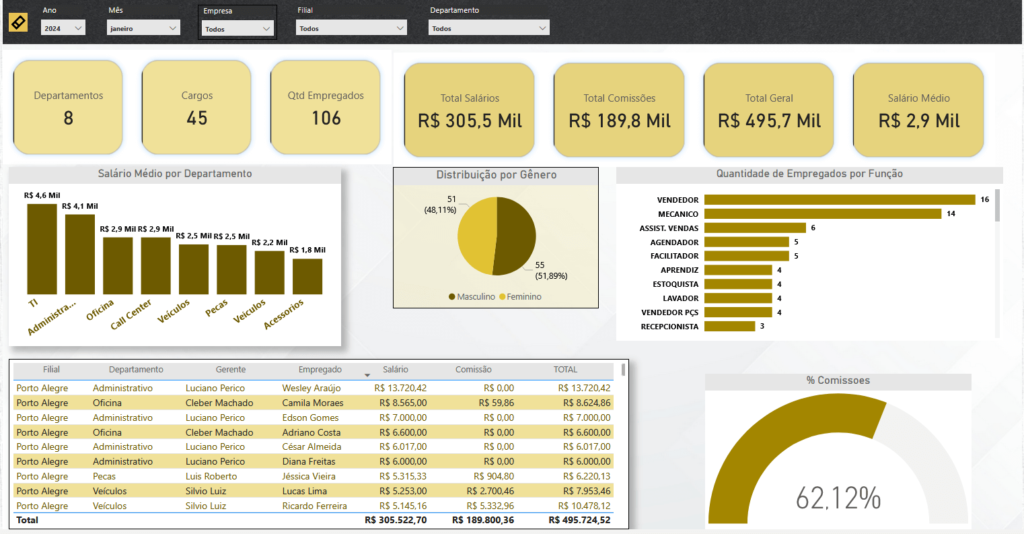Screen dimensions: 1024x534
Task: Select the Diana Freitas cell
Action: (x=309, y=462)
